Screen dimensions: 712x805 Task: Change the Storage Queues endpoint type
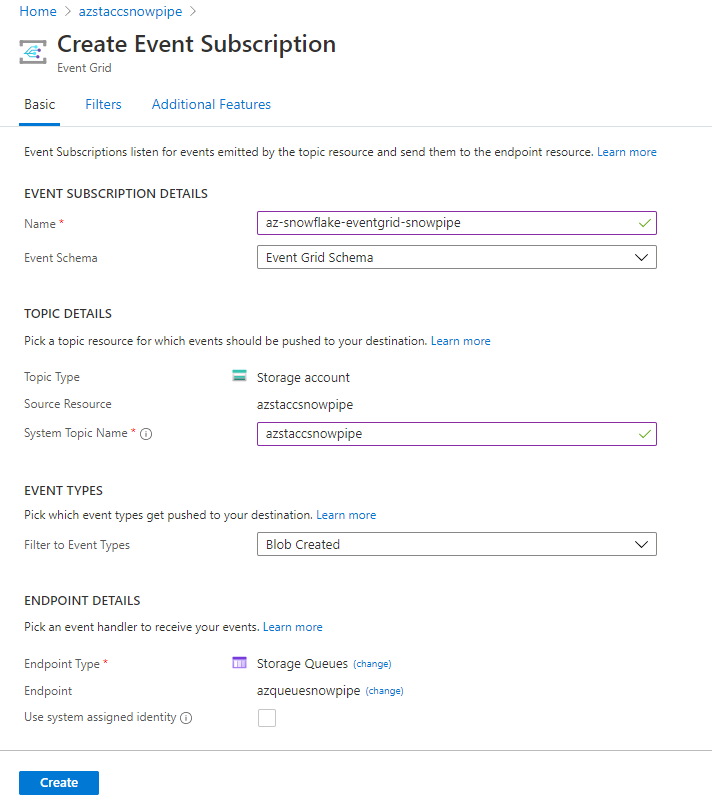point(372,664)
